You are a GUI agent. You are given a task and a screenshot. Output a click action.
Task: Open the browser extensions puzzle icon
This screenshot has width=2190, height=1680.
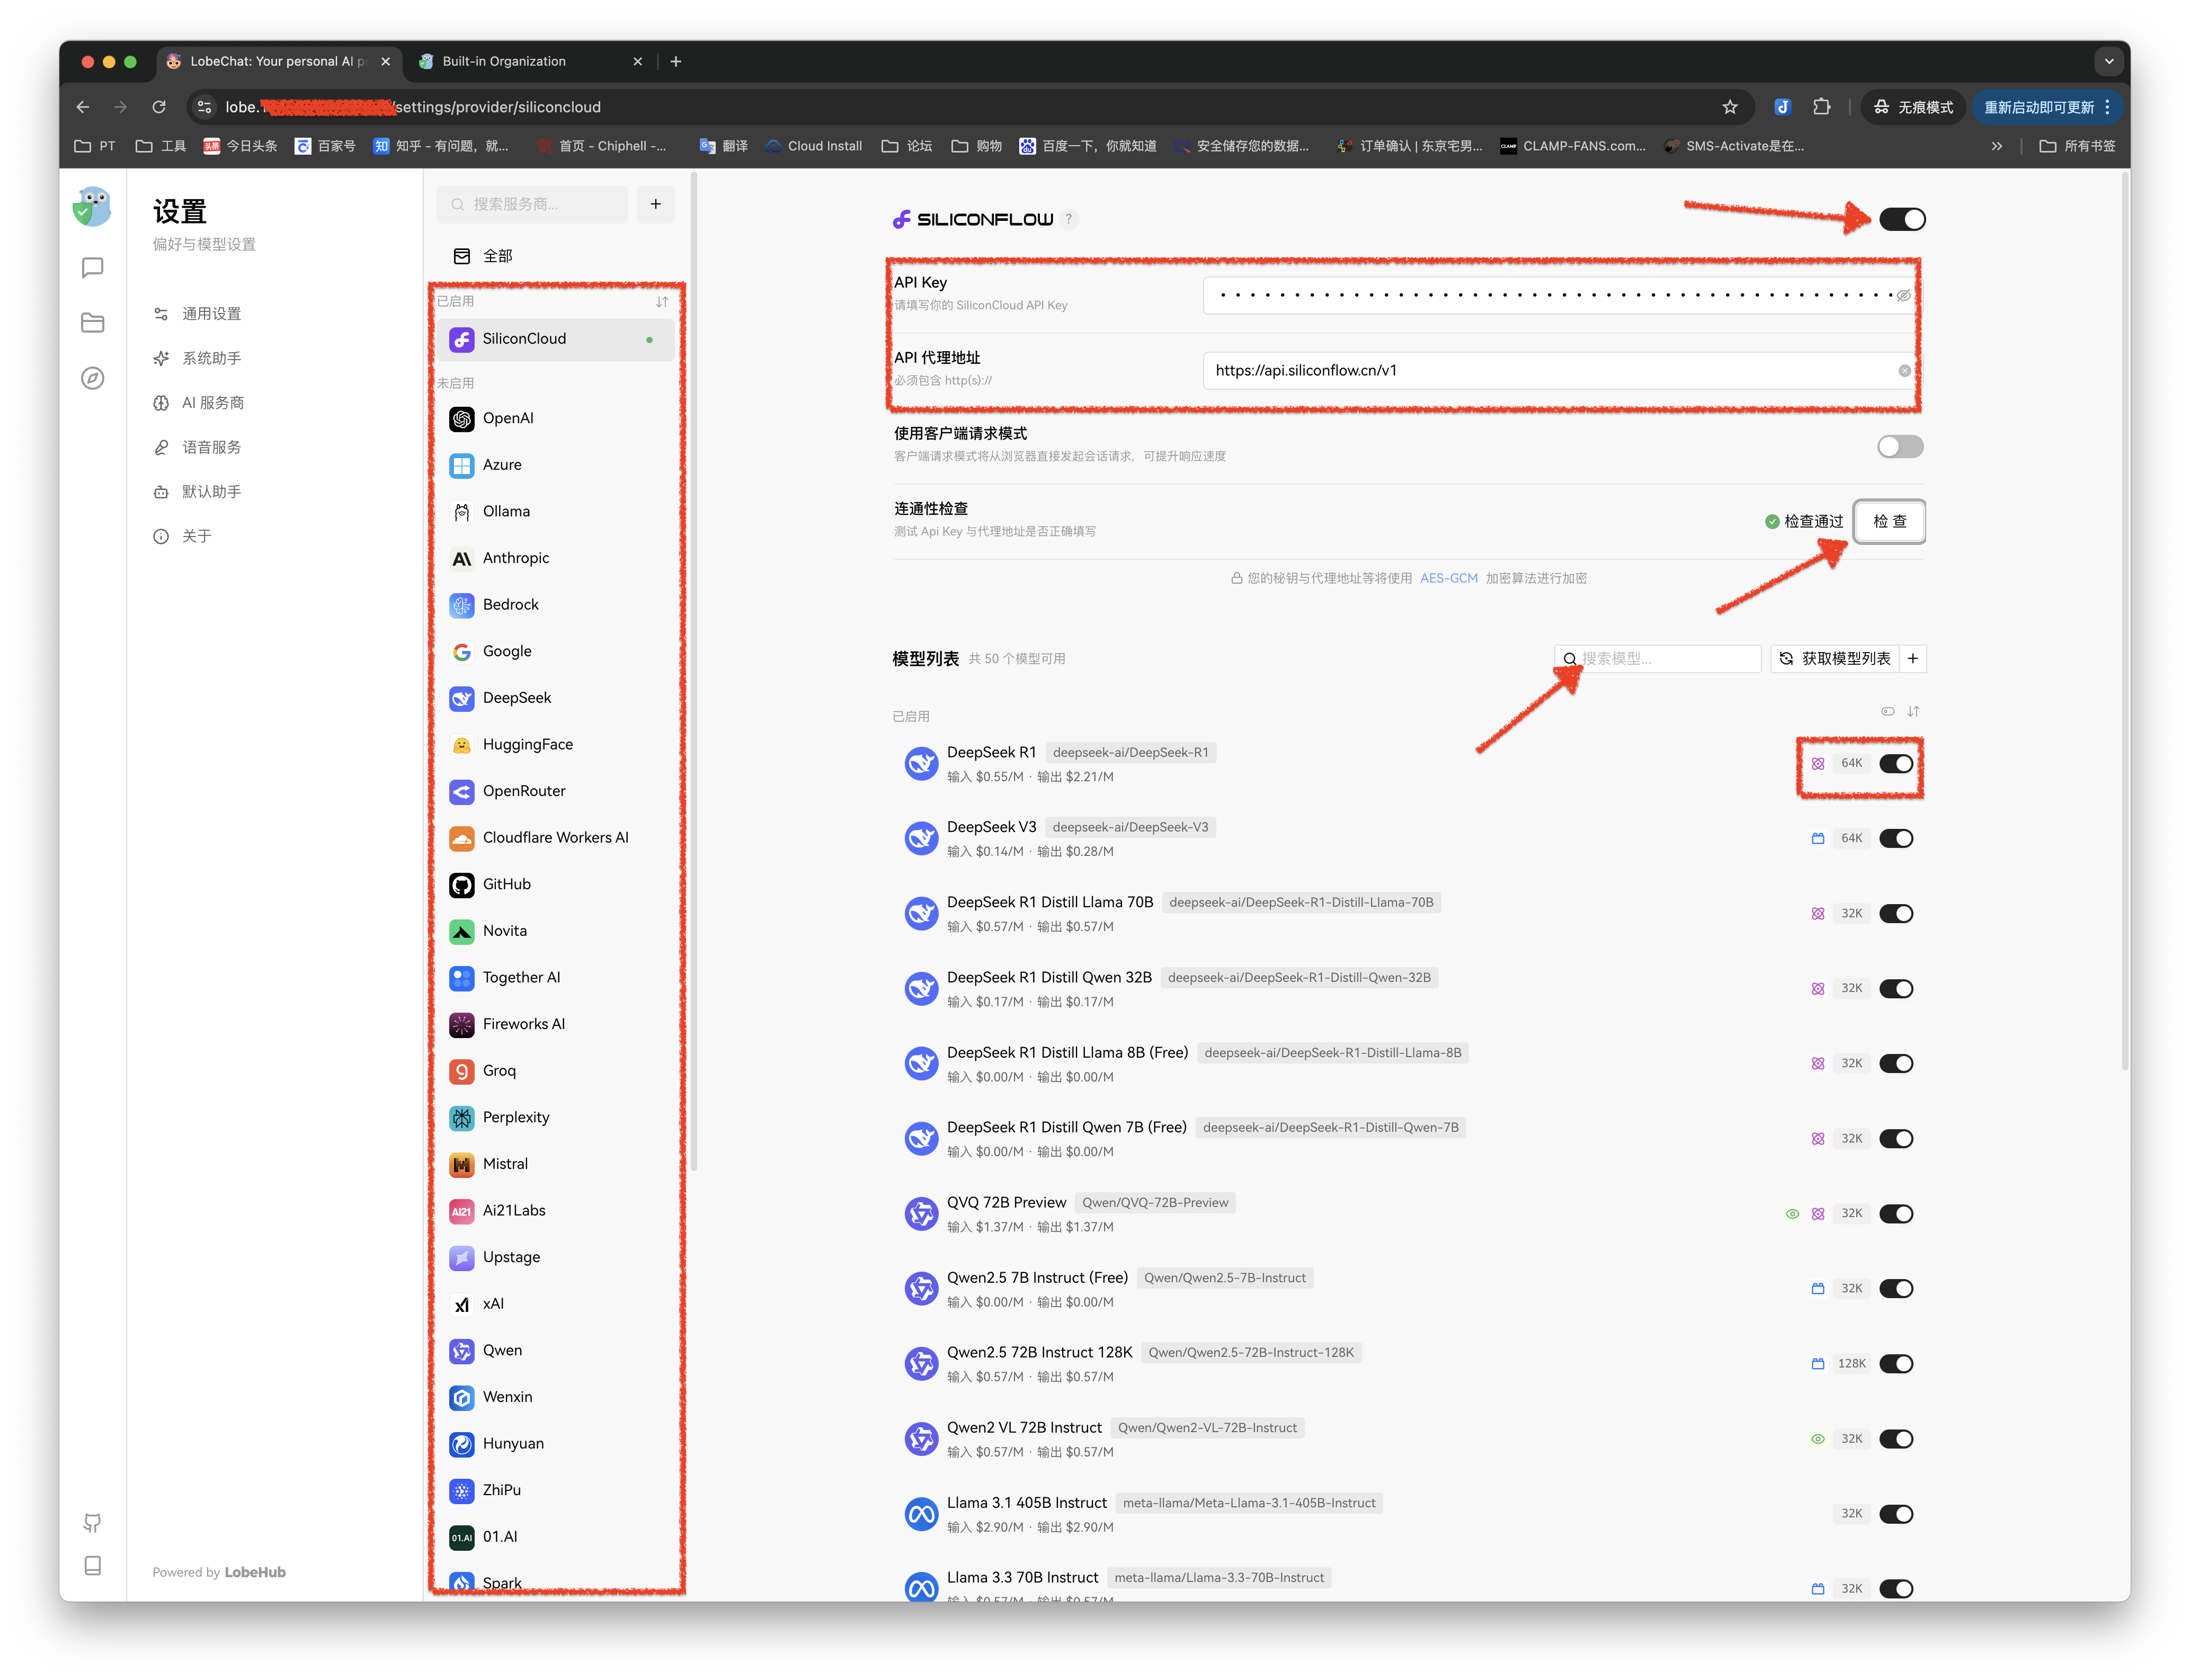click(1822, 107)
